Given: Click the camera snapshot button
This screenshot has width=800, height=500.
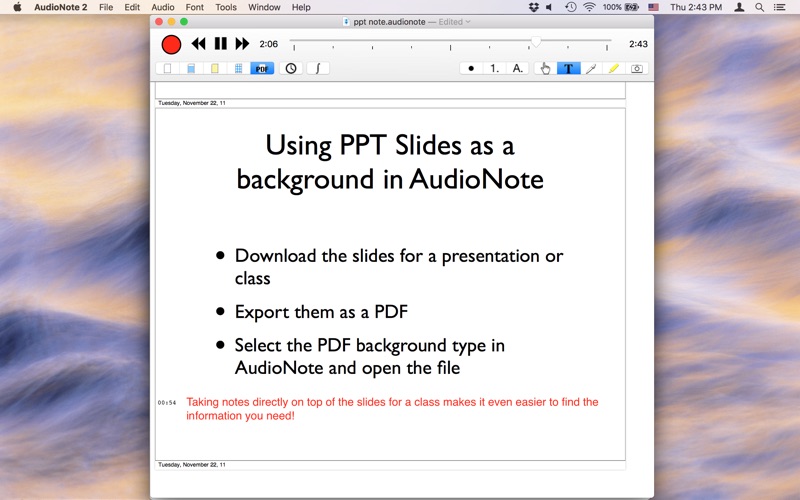Looking at the screenshot, I should pos(637,68).
